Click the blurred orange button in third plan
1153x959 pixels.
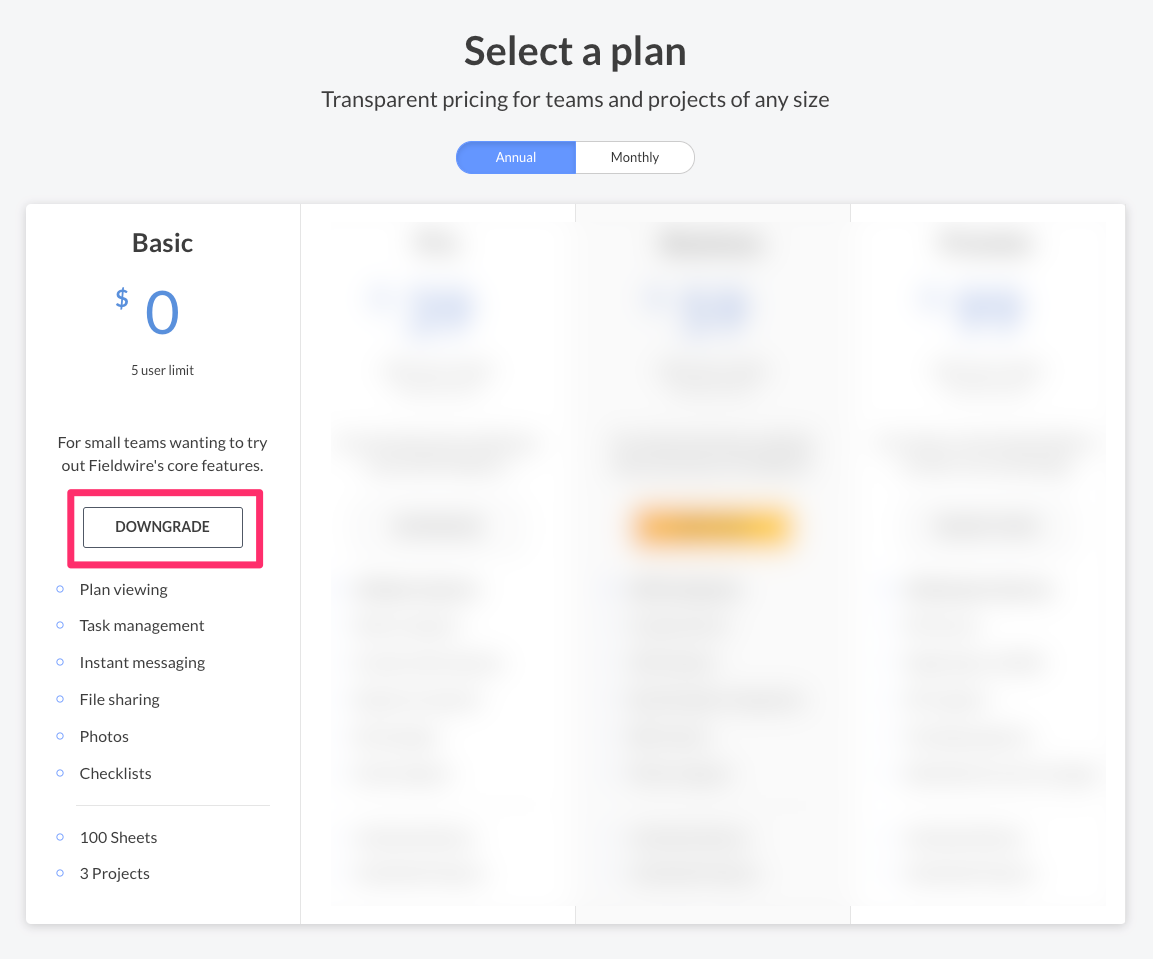712,527
